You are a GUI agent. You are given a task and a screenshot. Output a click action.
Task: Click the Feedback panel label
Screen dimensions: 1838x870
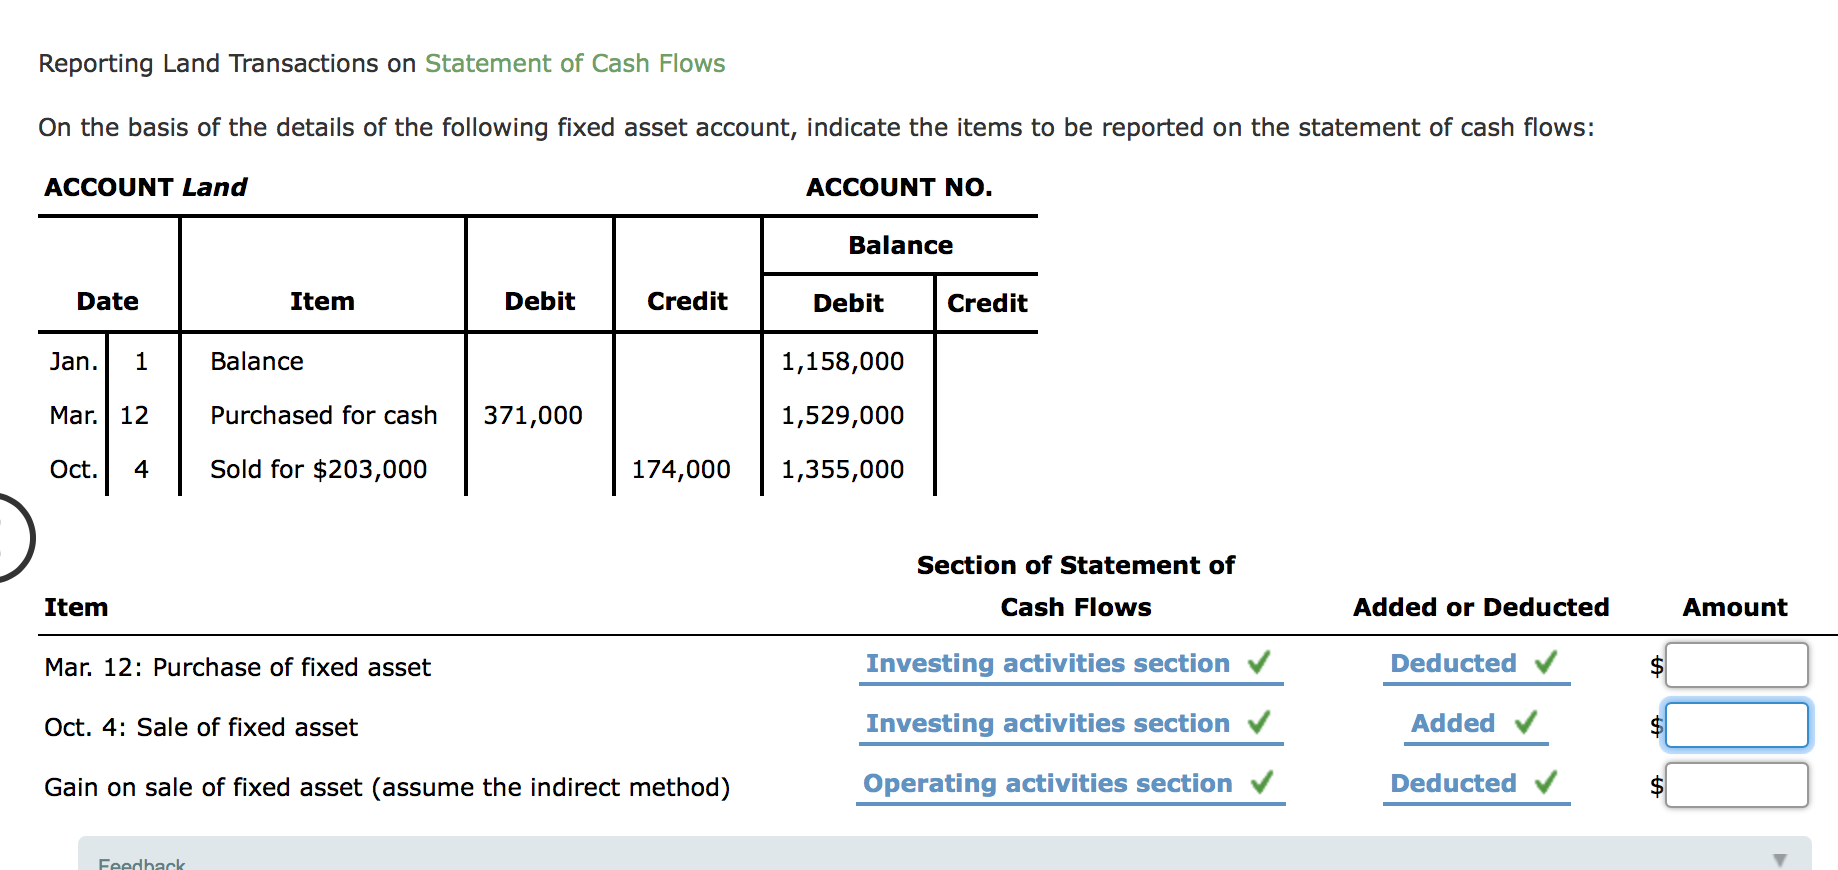click(x=141, y=863)
